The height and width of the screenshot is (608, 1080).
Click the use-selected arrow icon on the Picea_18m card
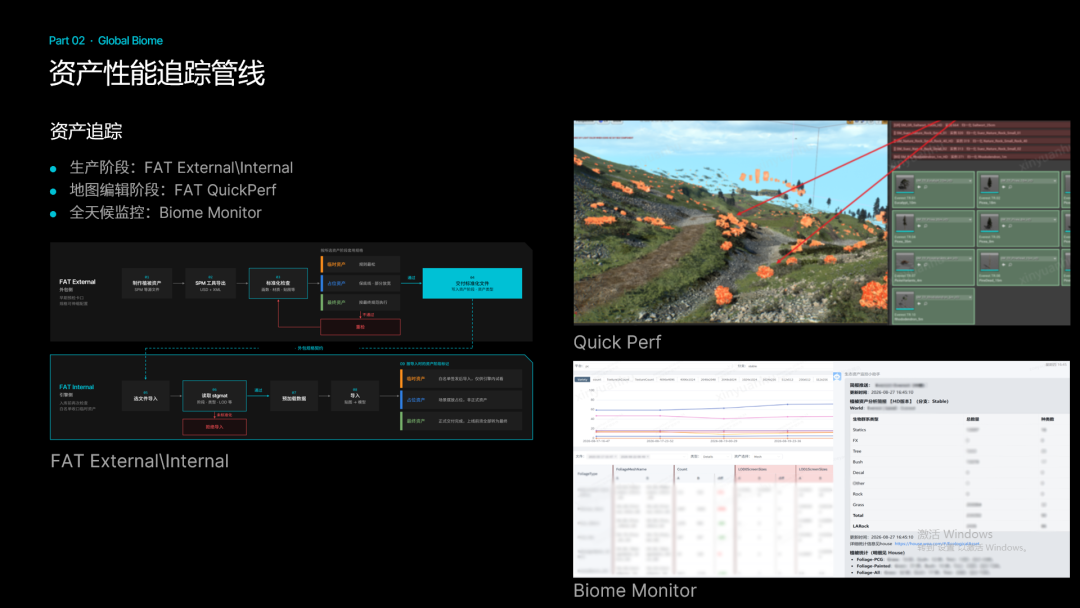pyautogui.click(x=1004, y=187)
